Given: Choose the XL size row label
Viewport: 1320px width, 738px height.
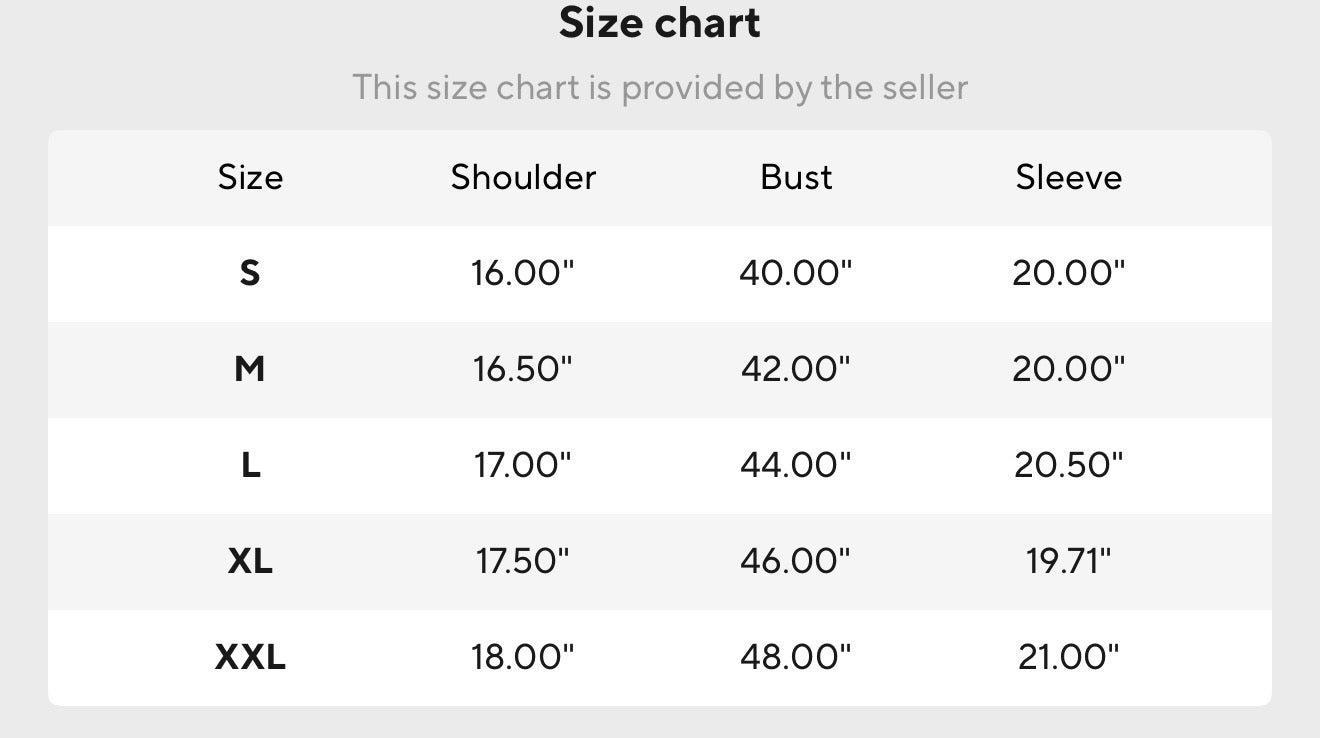Looking at the screenshot, I should click(250, 561).
